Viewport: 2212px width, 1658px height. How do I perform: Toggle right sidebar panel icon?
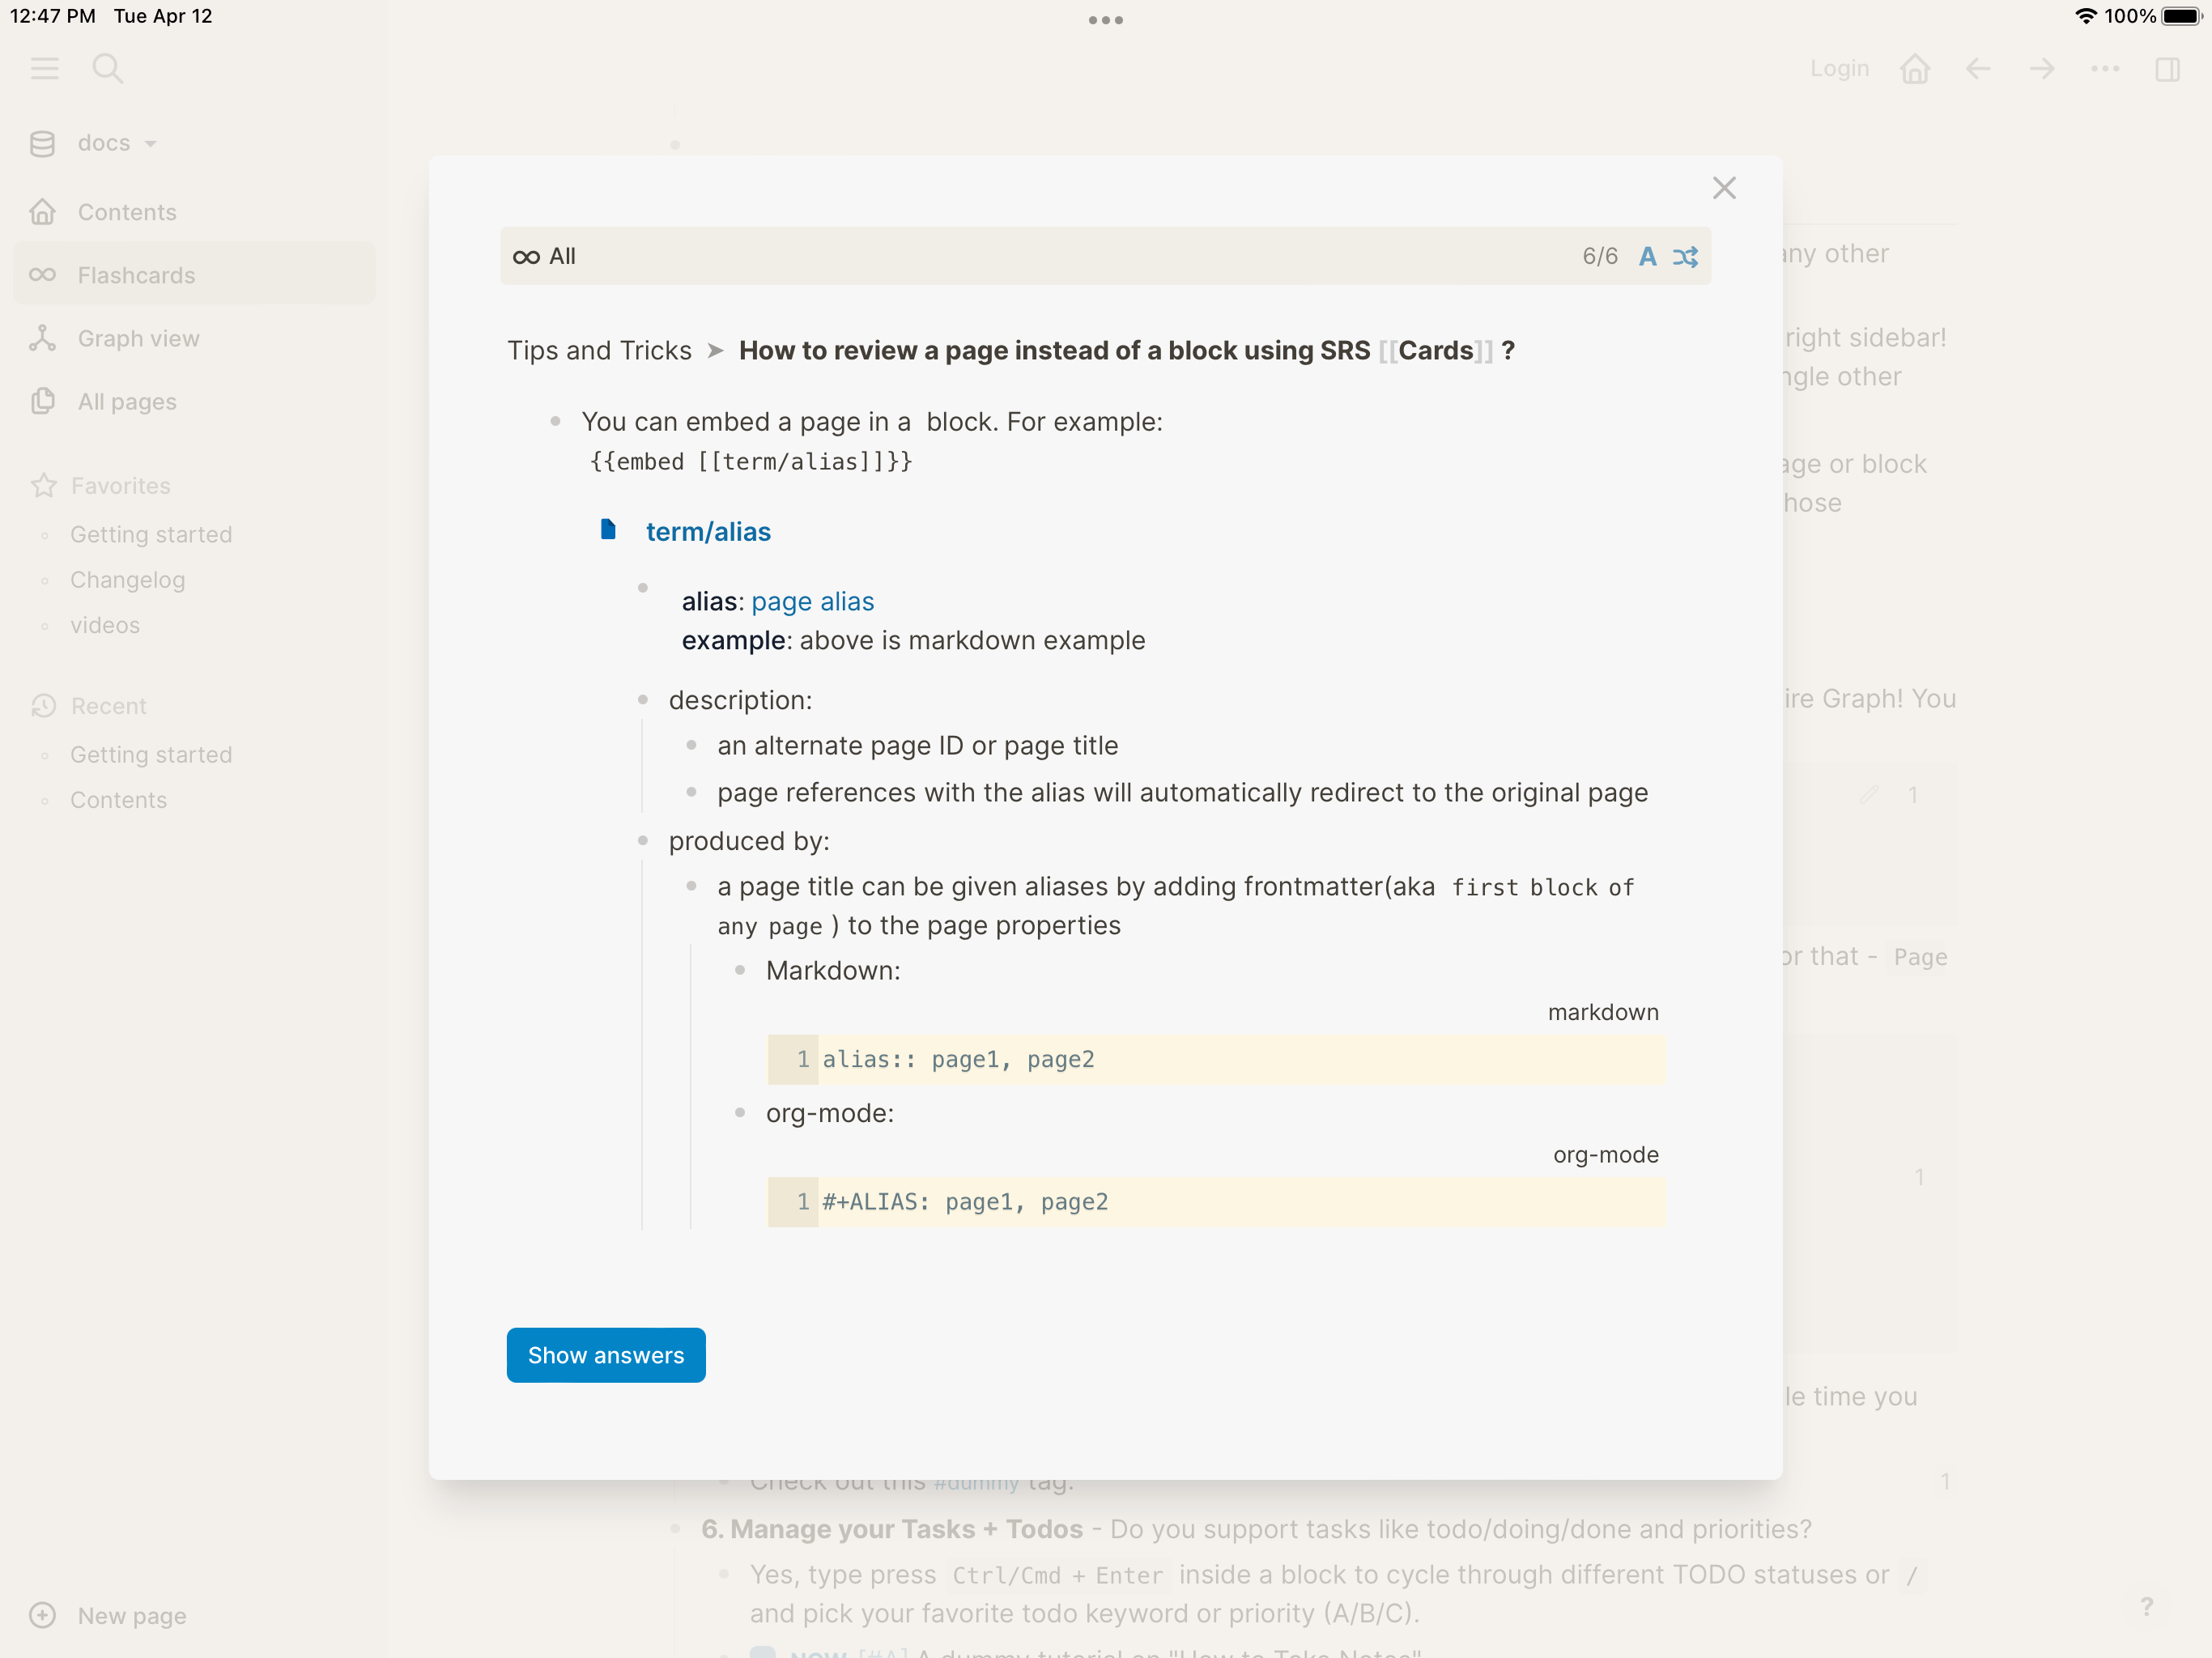click(x=2167, y=68)
